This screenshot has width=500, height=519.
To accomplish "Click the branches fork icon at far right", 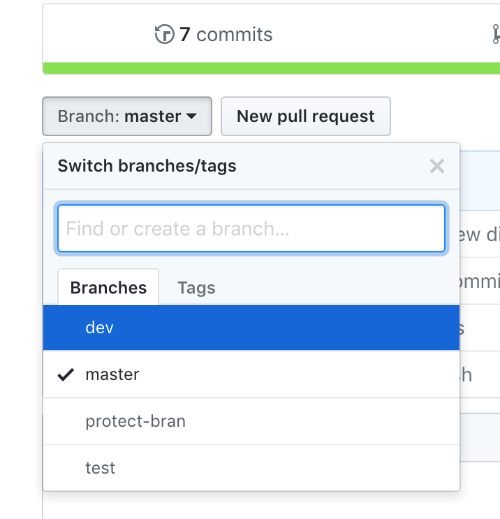I will [x=496, y=34].
